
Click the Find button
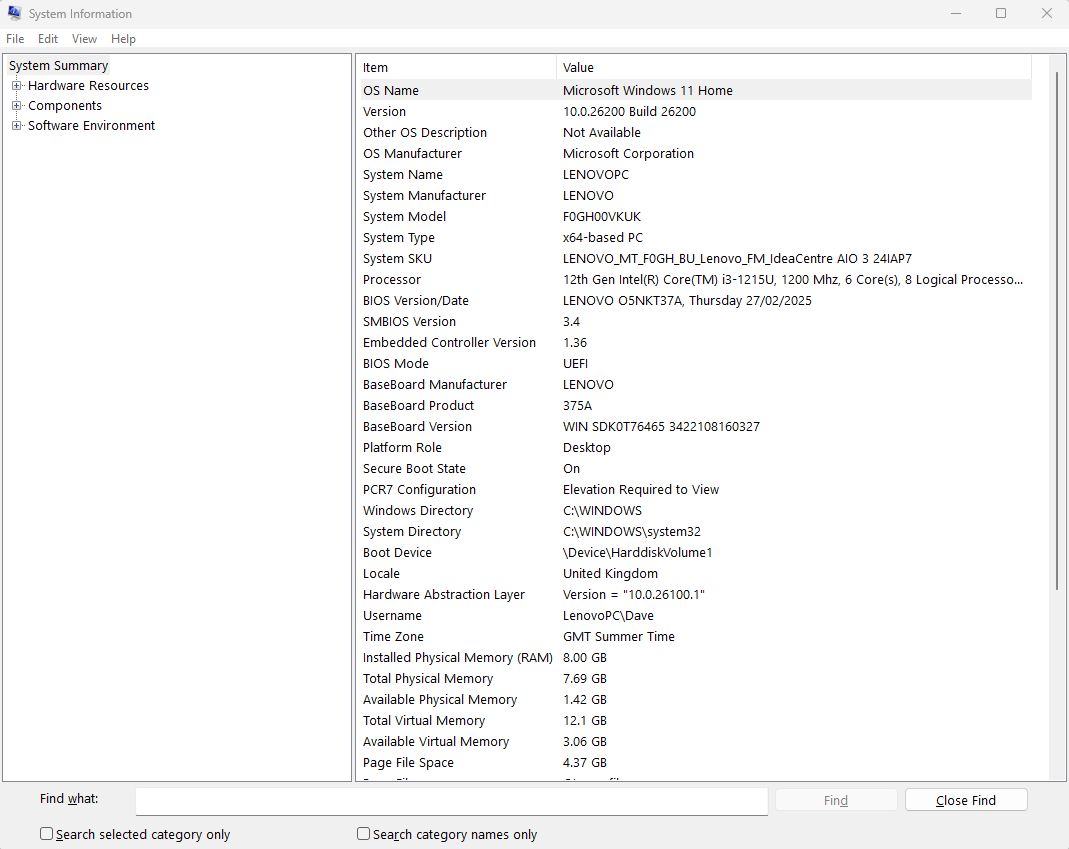[836, 801]
